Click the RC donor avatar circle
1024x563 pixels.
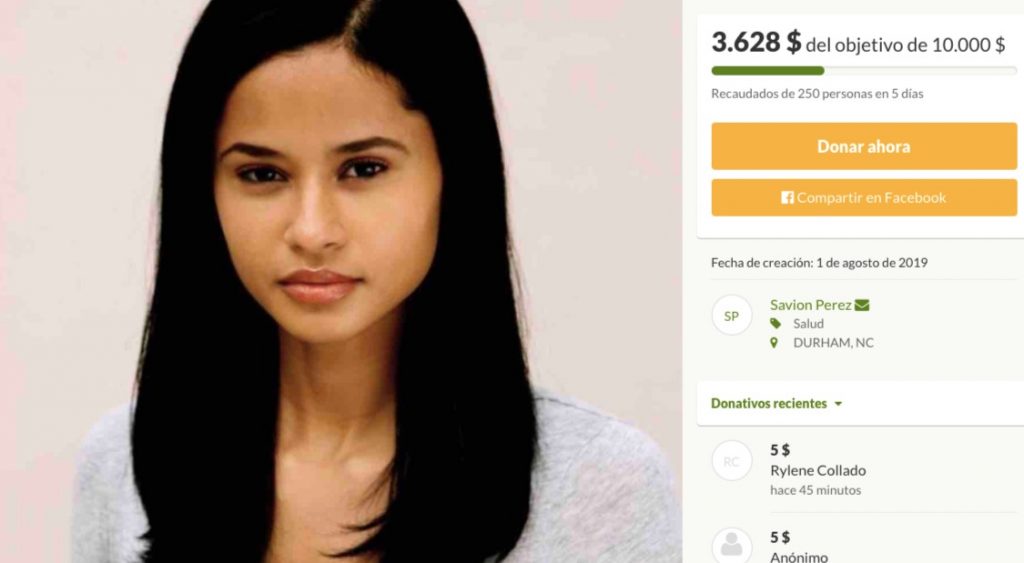[x=731, y=461]
